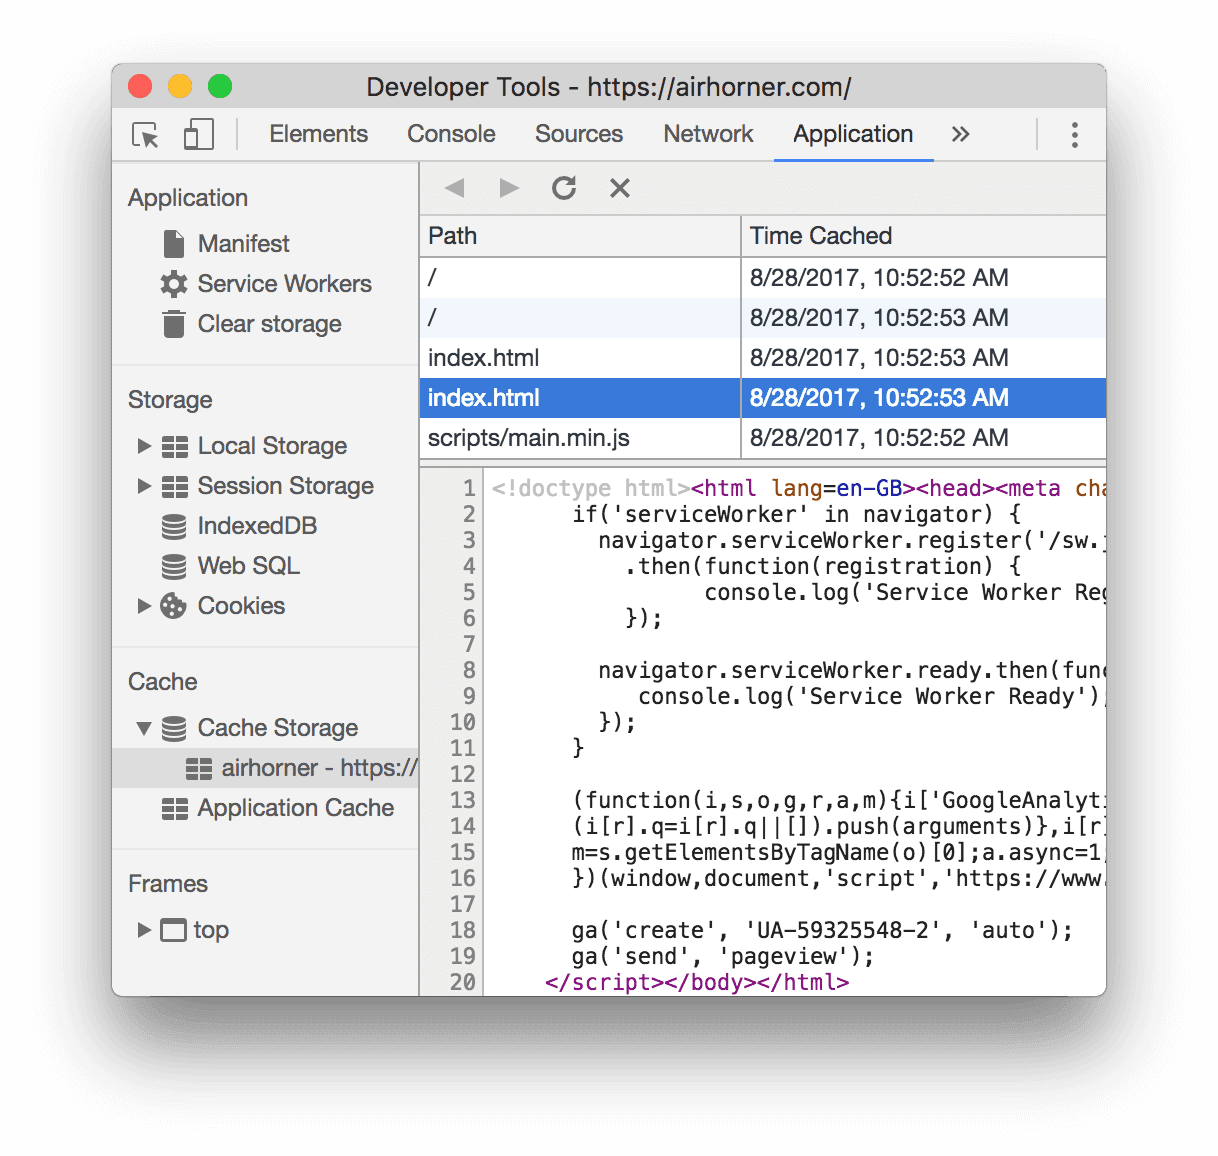Select the inspect element cursor icon
The width and height of the screenshot is (1218, 1156).
tap(144, 135)
